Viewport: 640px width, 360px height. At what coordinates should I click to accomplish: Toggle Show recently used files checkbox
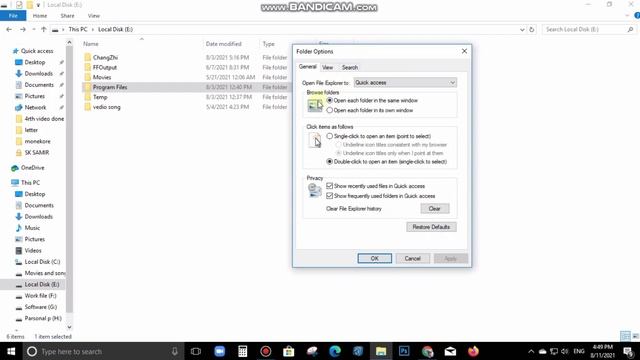pyautogui.click(x=330, y=186)
